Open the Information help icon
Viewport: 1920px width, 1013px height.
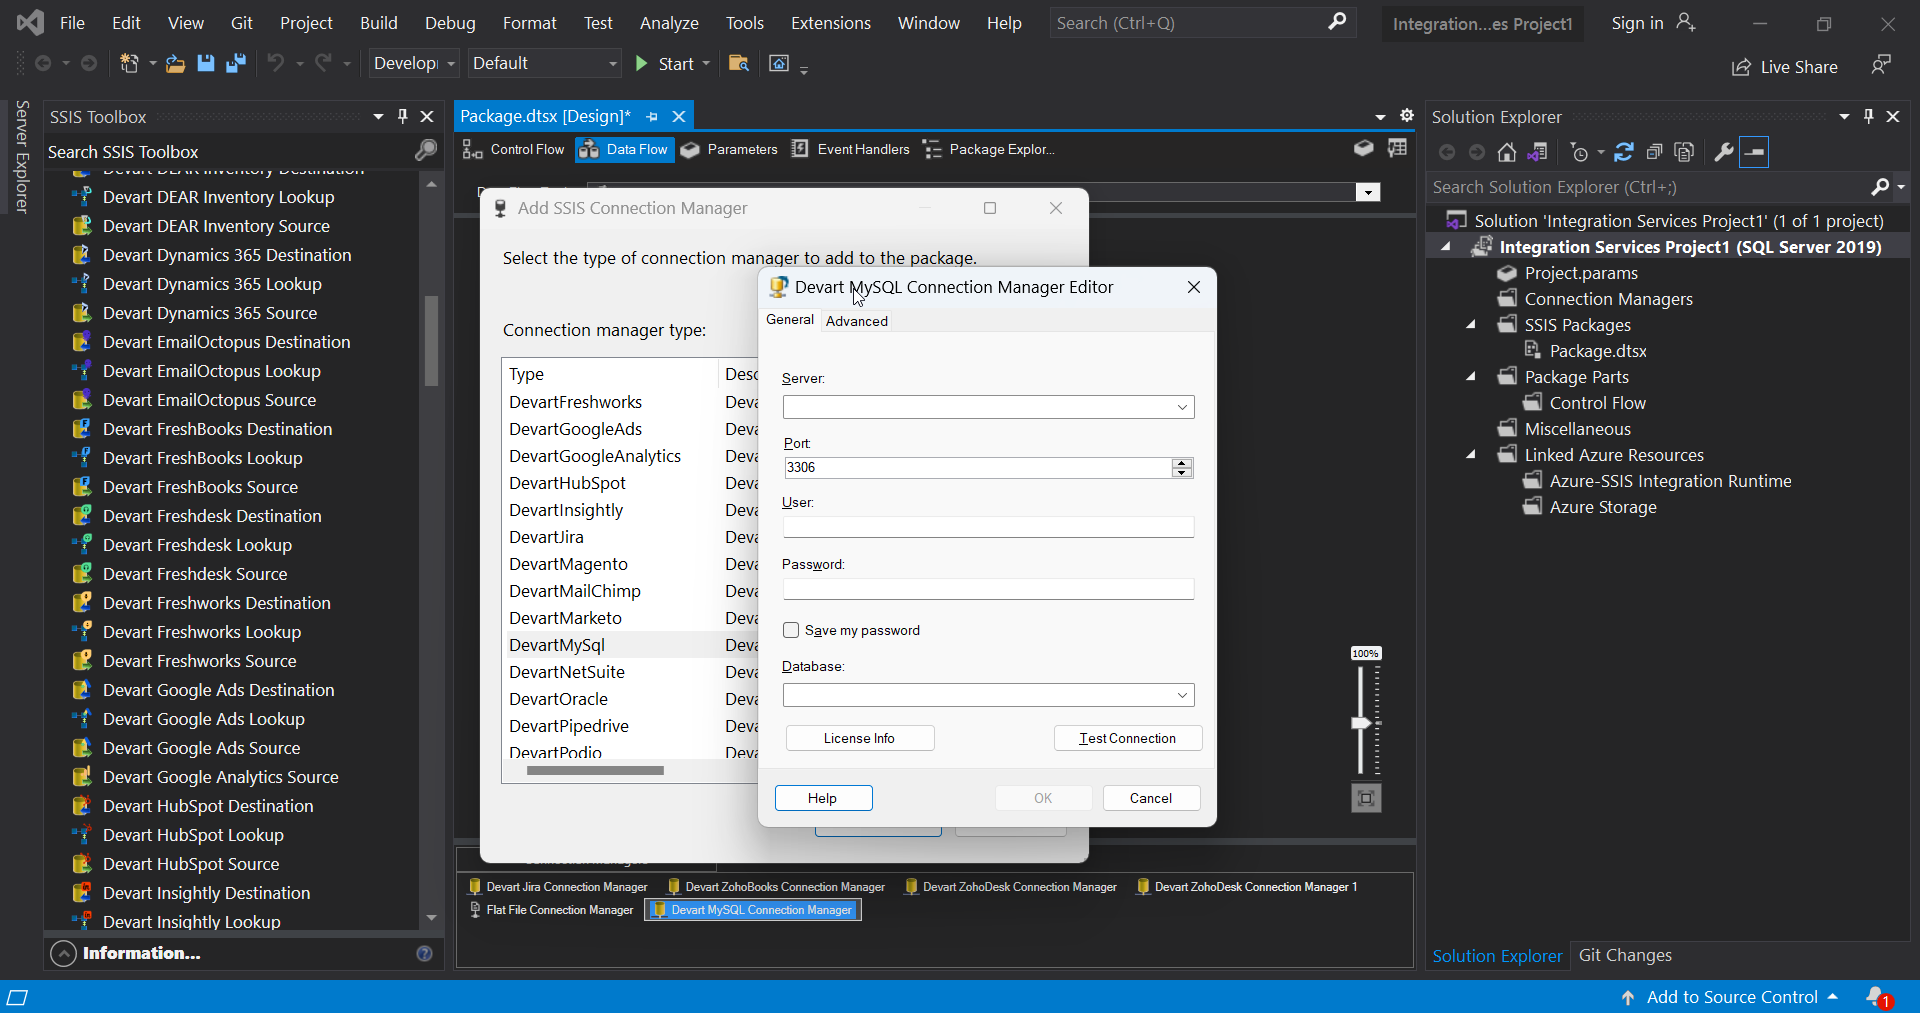pyautogui.click(x=424, y=954)
